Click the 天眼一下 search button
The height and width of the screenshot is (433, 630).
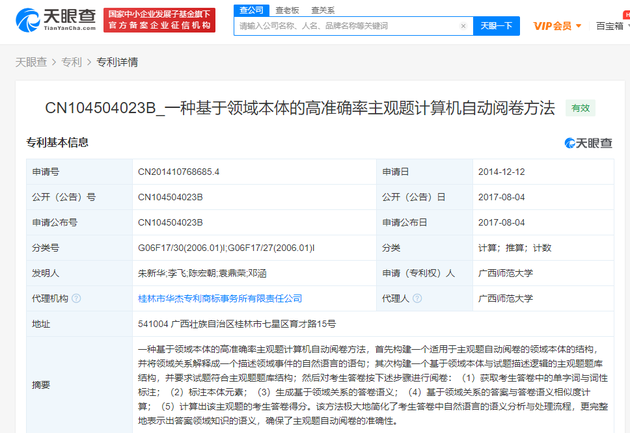point(496,26)
